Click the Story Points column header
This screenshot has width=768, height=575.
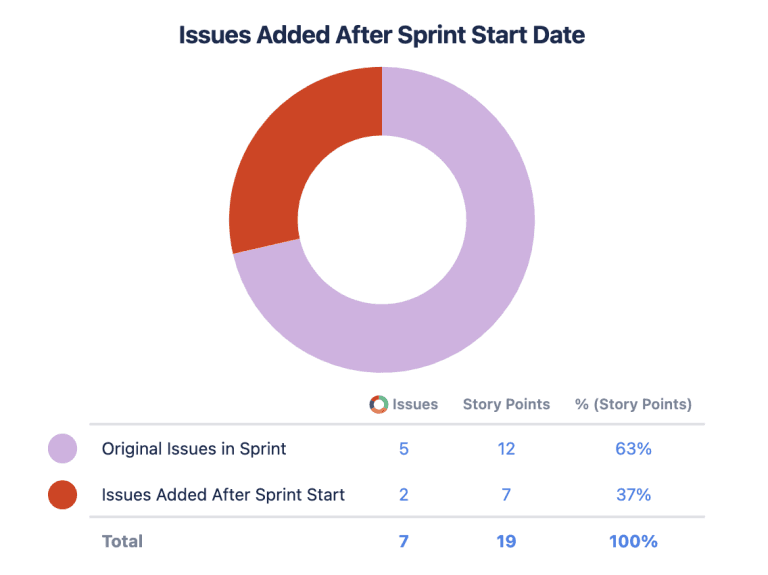click(x=506, y=404)
